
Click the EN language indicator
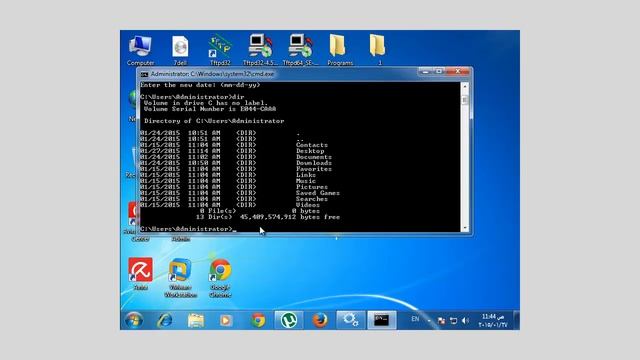(x=415, y=319)
